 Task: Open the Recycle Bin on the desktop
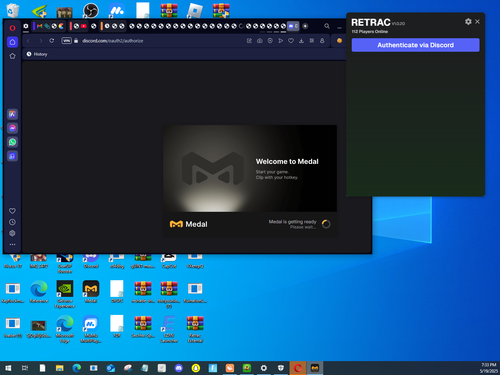click(x=13, y=10)
